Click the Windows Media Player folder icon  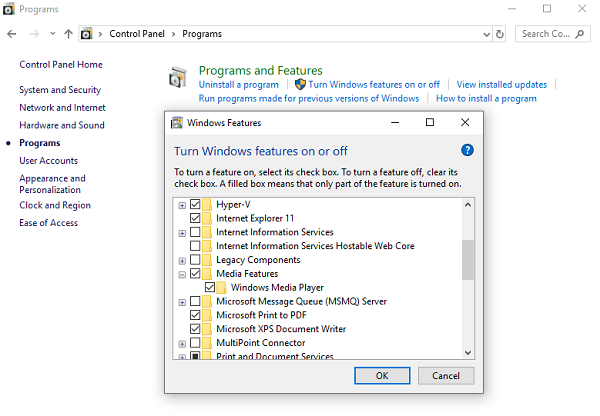[x=223, y=287]
